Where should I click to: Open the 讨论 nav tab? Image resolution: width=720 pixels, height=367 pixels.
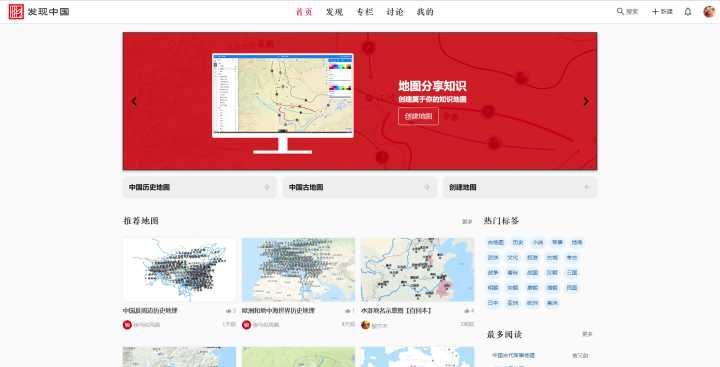(395, 12)
